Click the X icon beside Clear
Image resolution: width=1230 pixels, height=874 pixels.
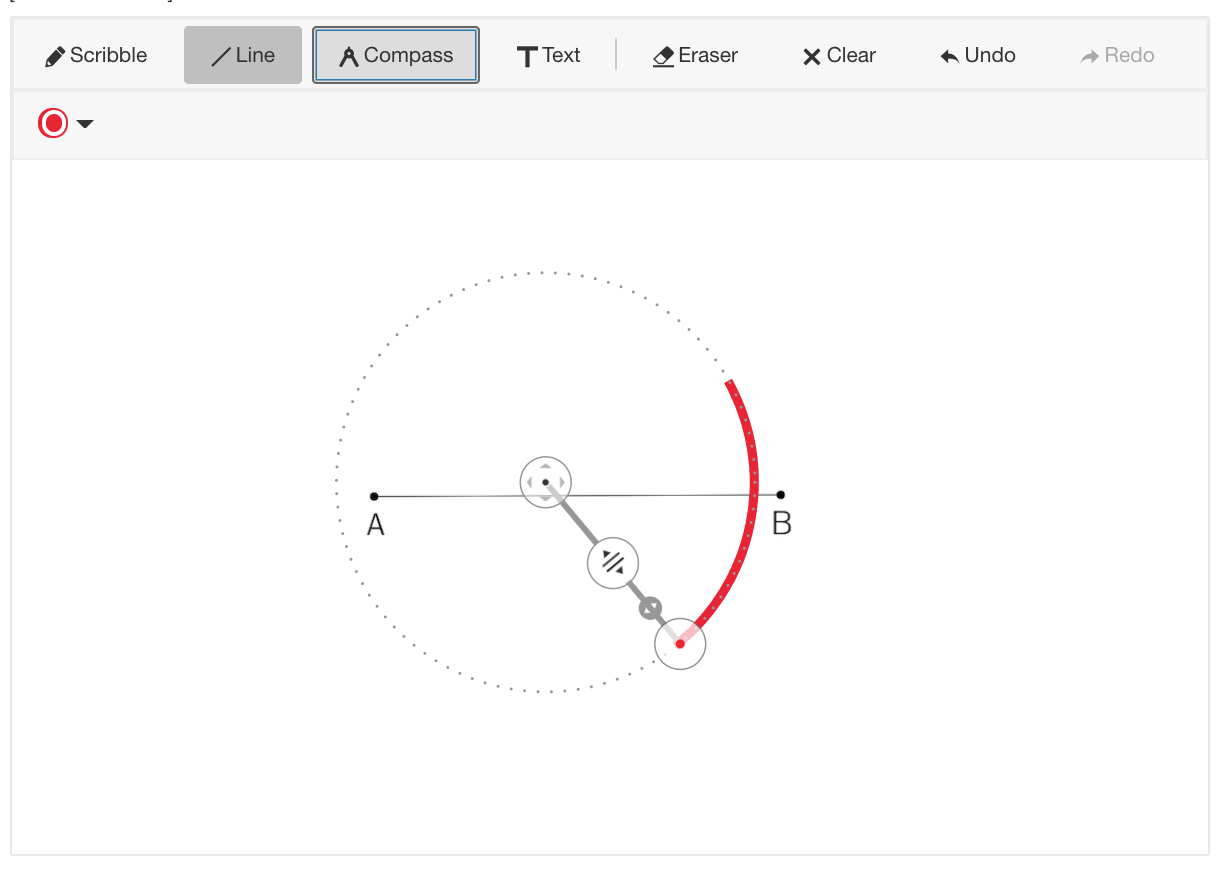tap(812, 57)
